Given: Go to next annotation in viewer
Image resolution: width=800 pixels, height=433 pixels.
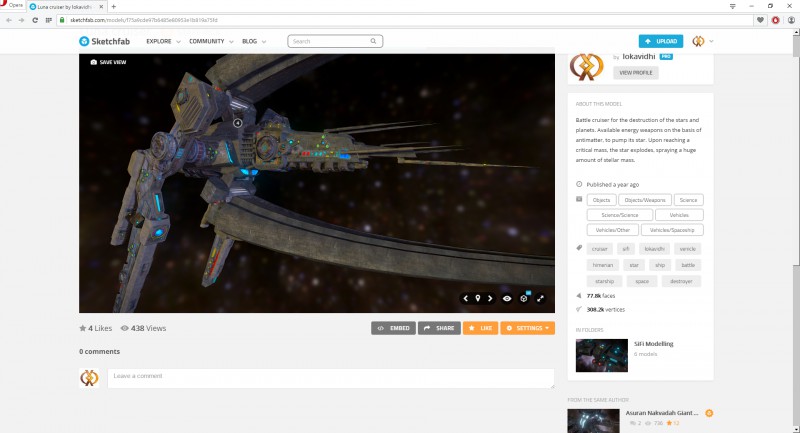Looking at the screenshot, I should pos(490,298).
